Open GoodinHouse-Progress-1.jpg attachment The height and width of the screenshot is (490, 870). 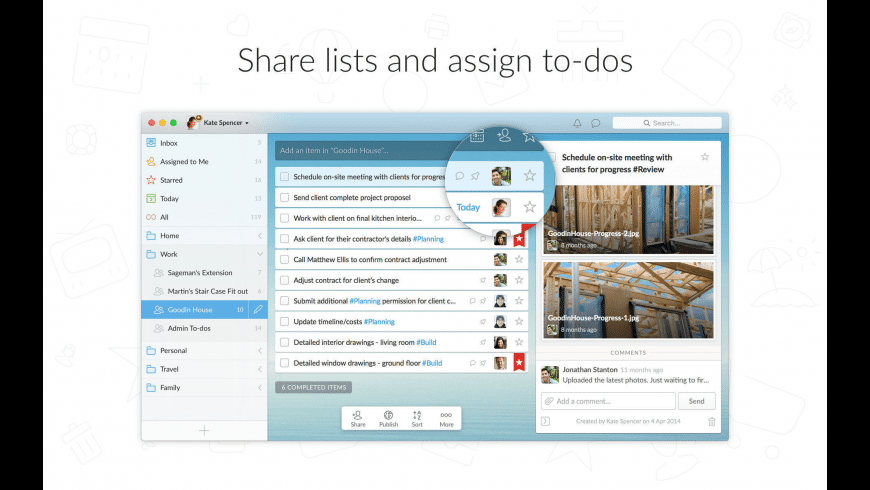(628, 300)
